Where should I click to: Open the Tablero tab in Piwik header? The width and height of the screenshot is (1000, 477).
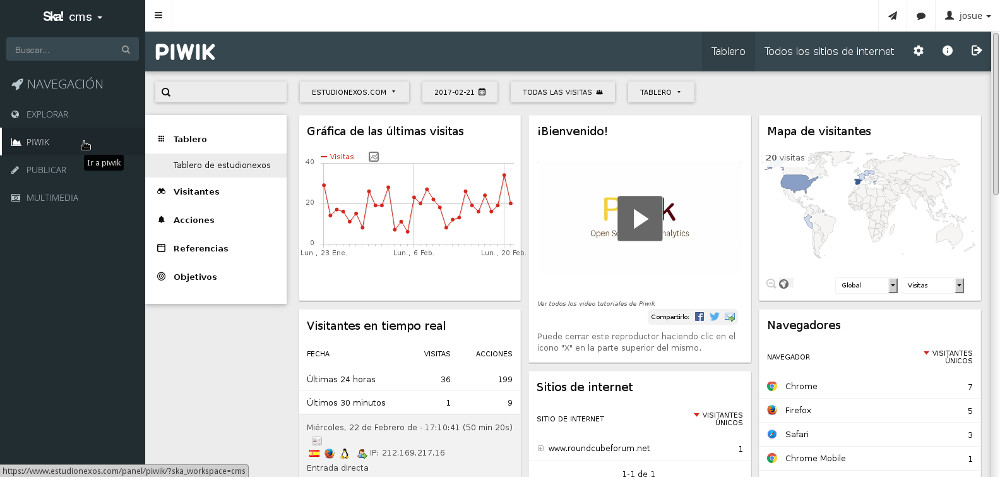(x=728, y=51)
